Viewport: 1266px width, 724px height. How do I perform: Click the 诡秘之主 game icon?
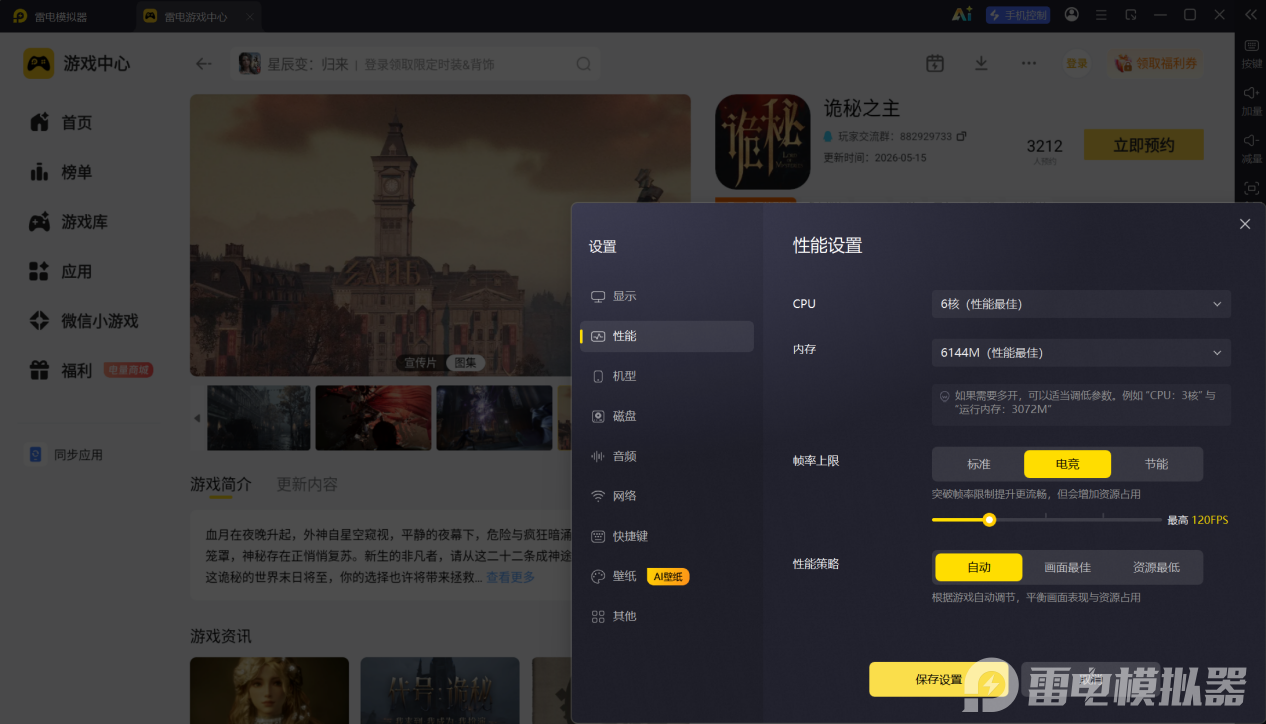762,142
